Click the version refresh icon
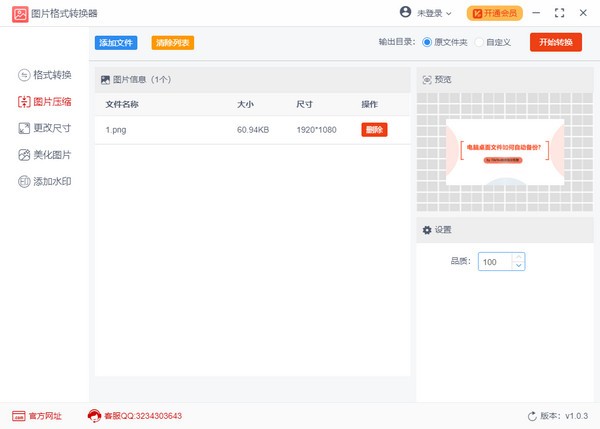 [x=531, y=416]
